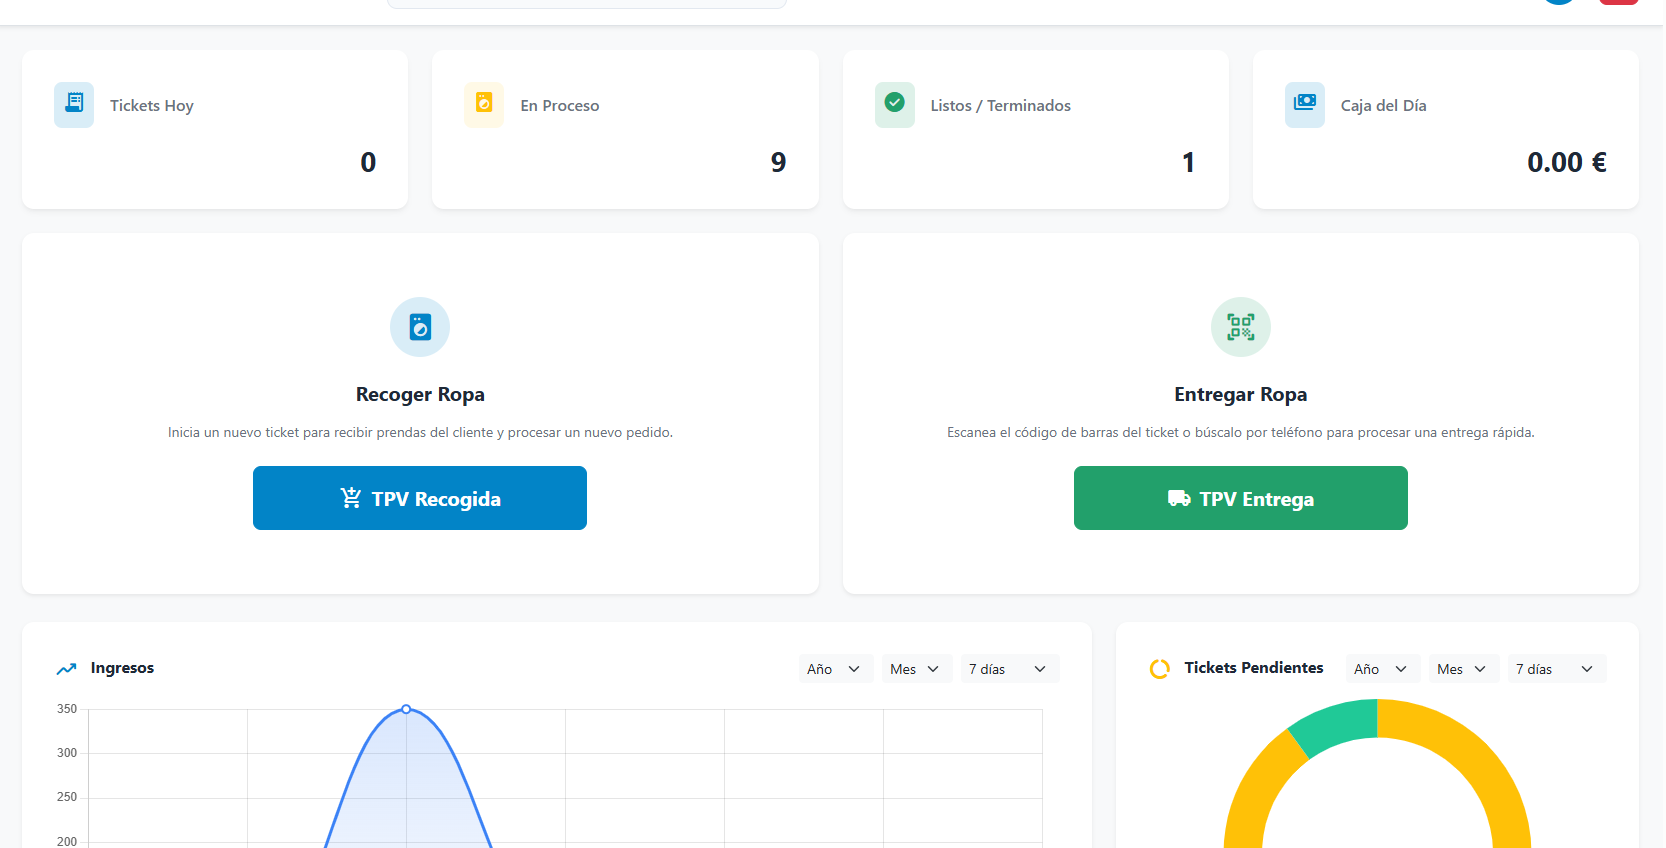Open 7 días dropdown in Tickets Pendientes
The width and height of the screenshot is (1666, 848).
(x=1557, y=669)
